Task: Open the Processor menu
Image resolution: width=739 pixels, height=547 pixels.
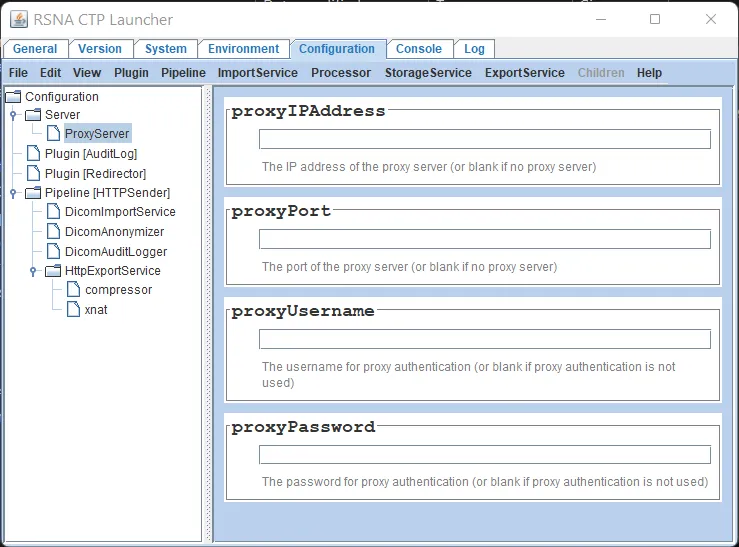Action: (x=341, y=73)
